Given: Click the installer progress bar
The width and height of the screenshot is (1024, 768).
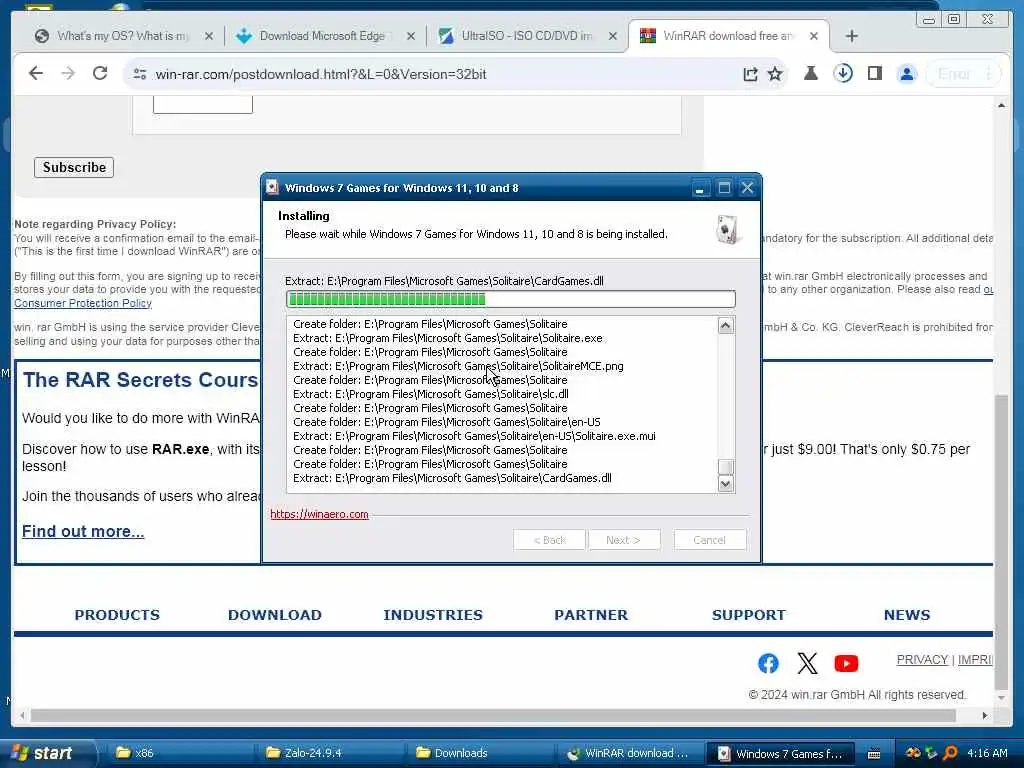Looking at the screenshot, I should [511, 299].
